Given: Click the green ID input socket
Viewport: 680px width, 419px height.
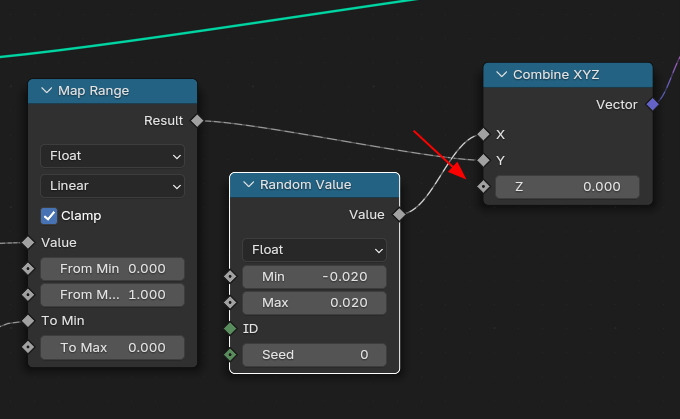Looking at the screenshot, I should [x=230, y=329].
